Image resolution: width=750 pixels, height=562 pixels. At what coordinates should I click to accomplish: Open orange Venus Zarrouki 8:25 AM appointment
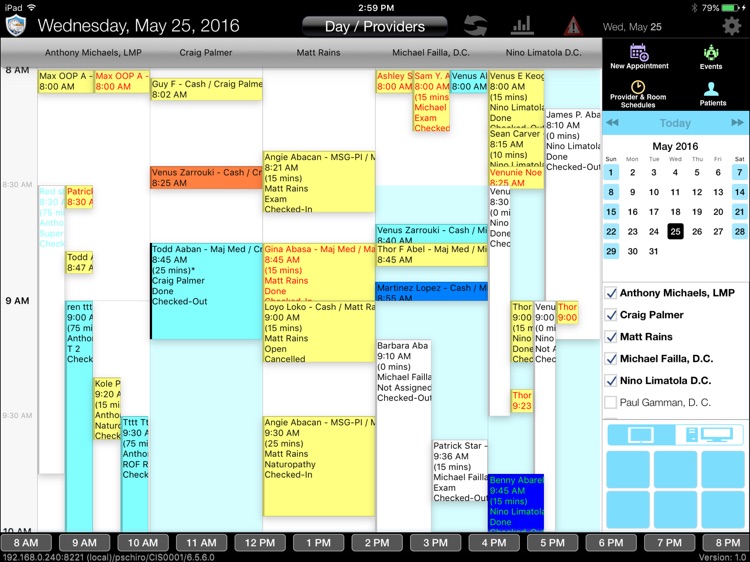[207, 177]
